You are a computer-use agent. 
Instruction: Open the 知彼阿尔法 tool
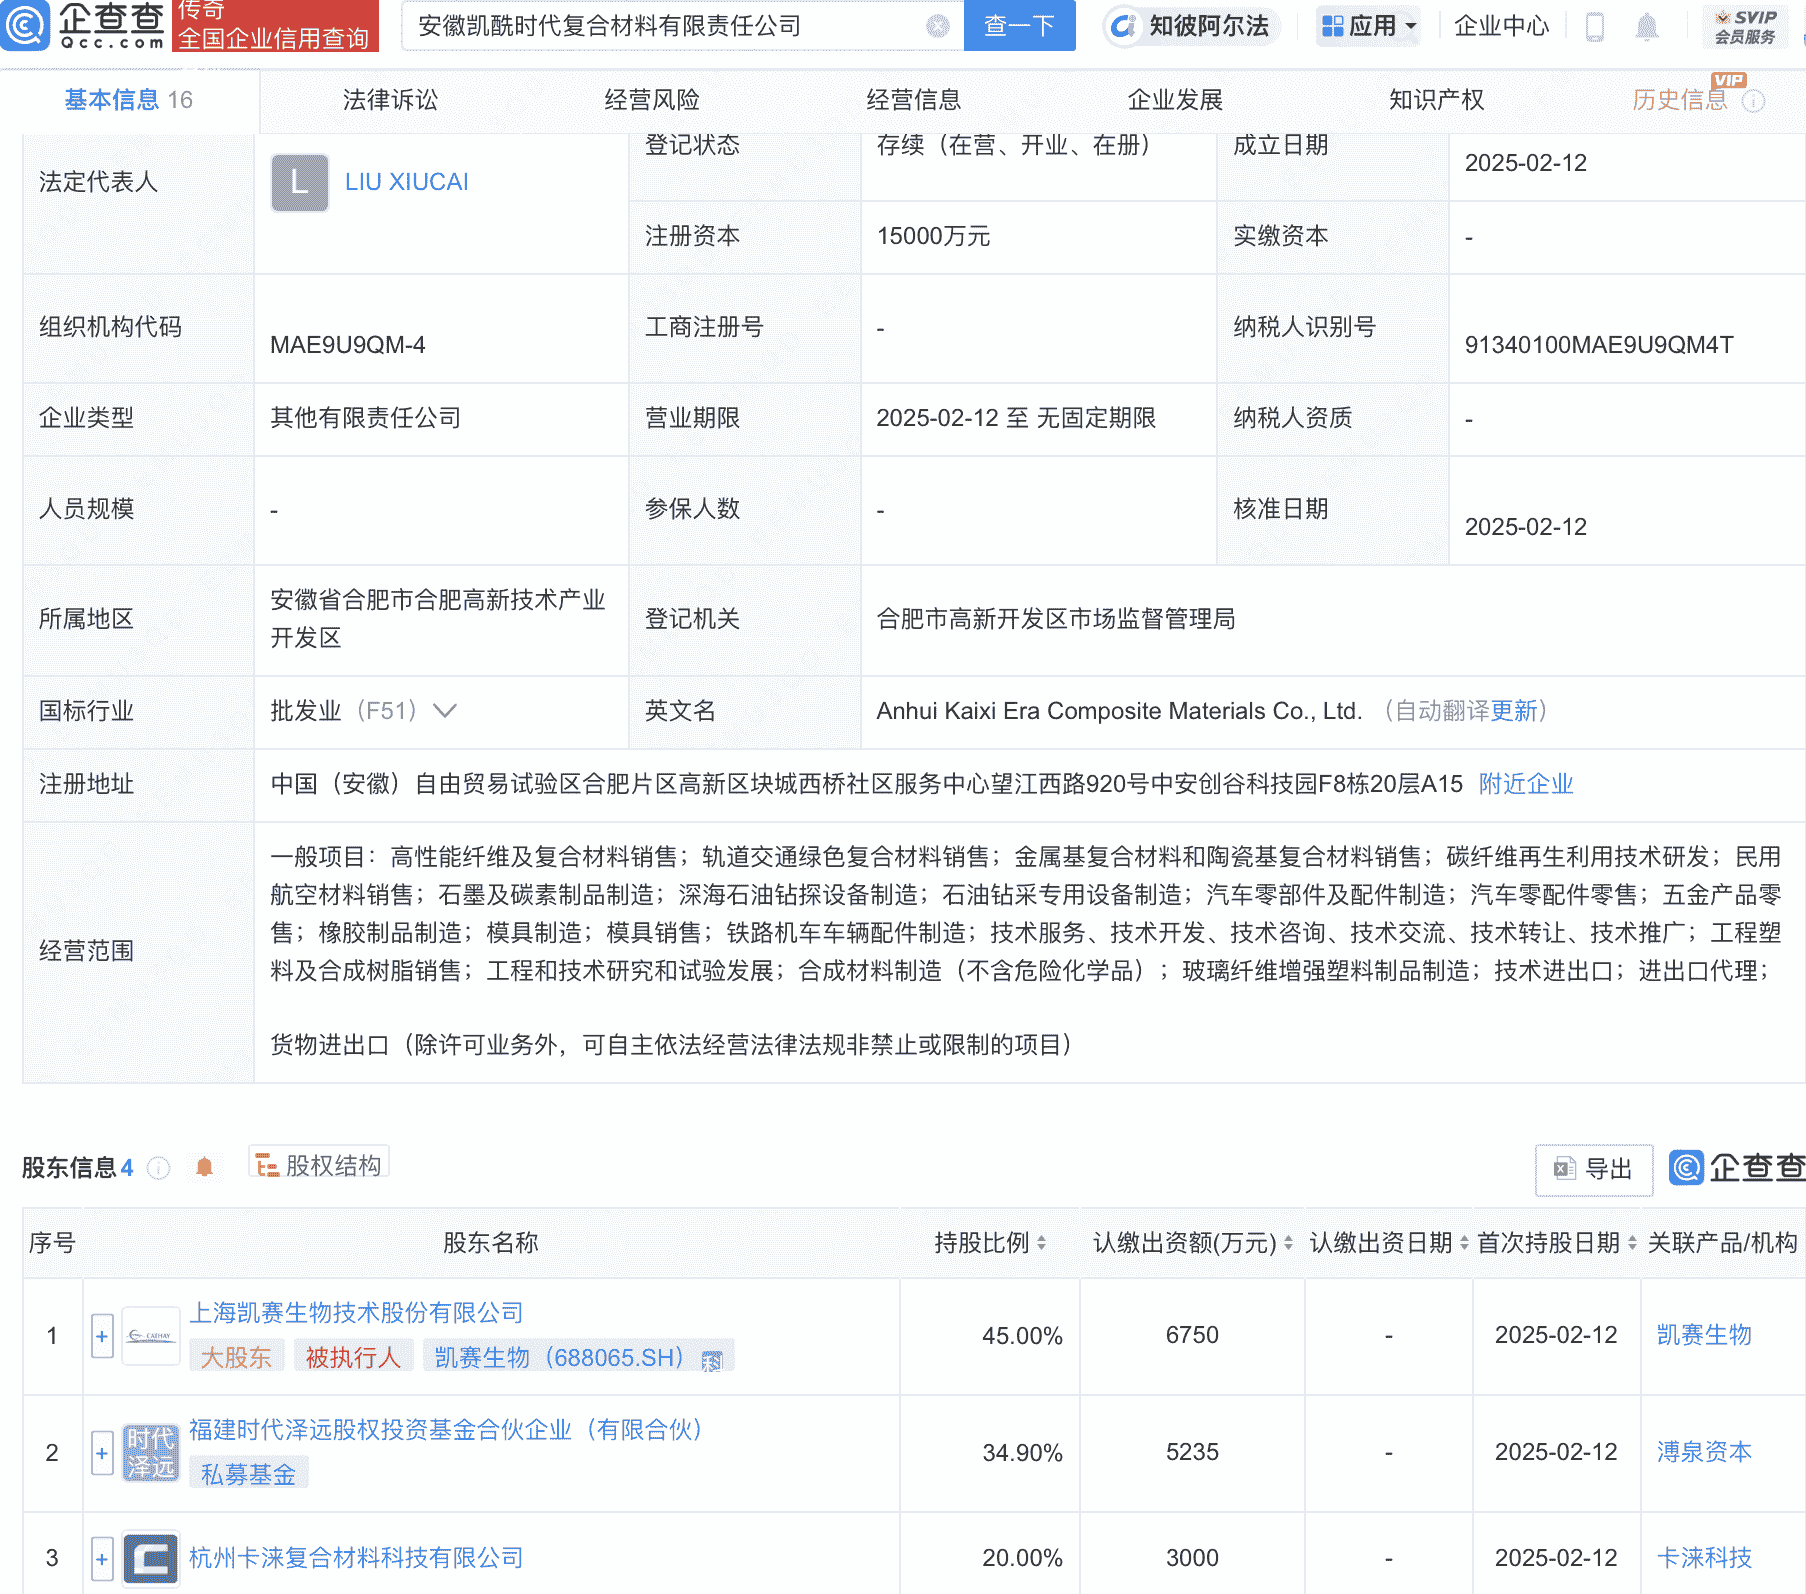[1190, 27]
